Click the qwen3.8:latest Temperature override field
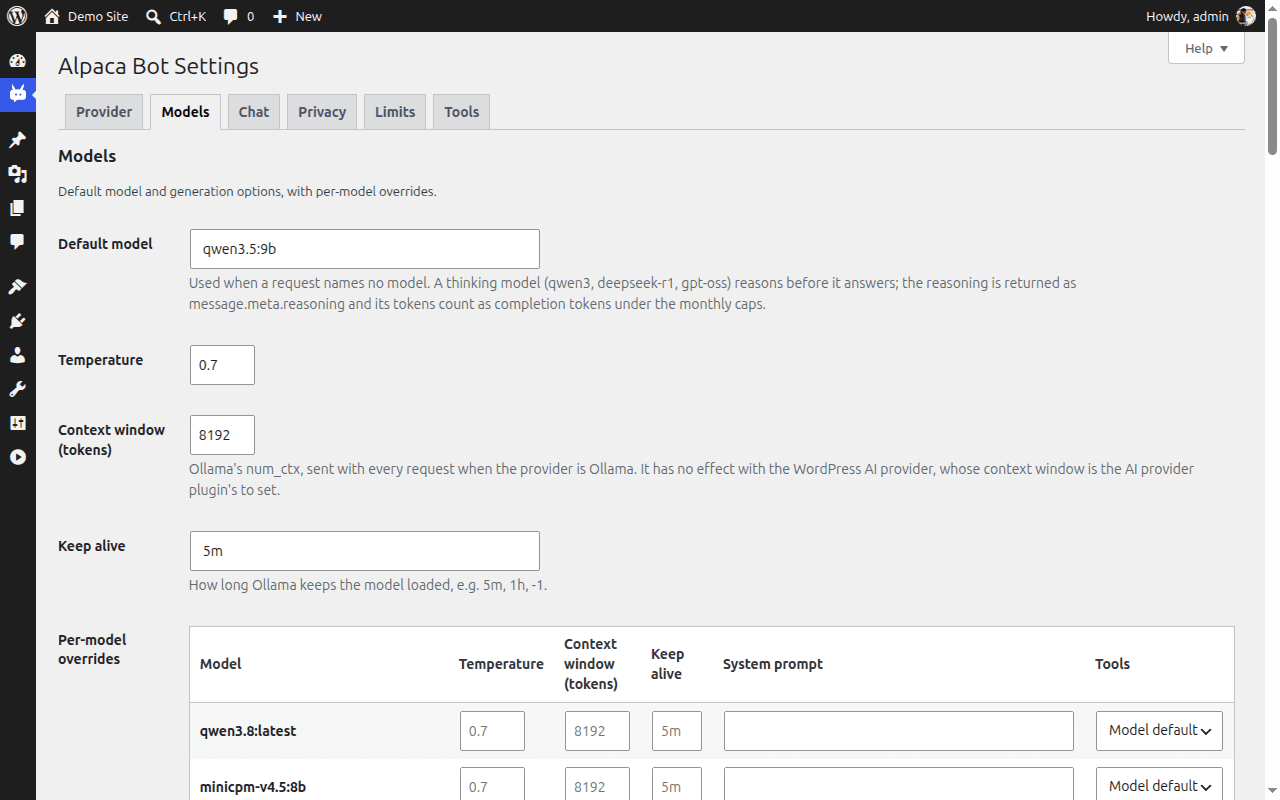 coord(492,731)
